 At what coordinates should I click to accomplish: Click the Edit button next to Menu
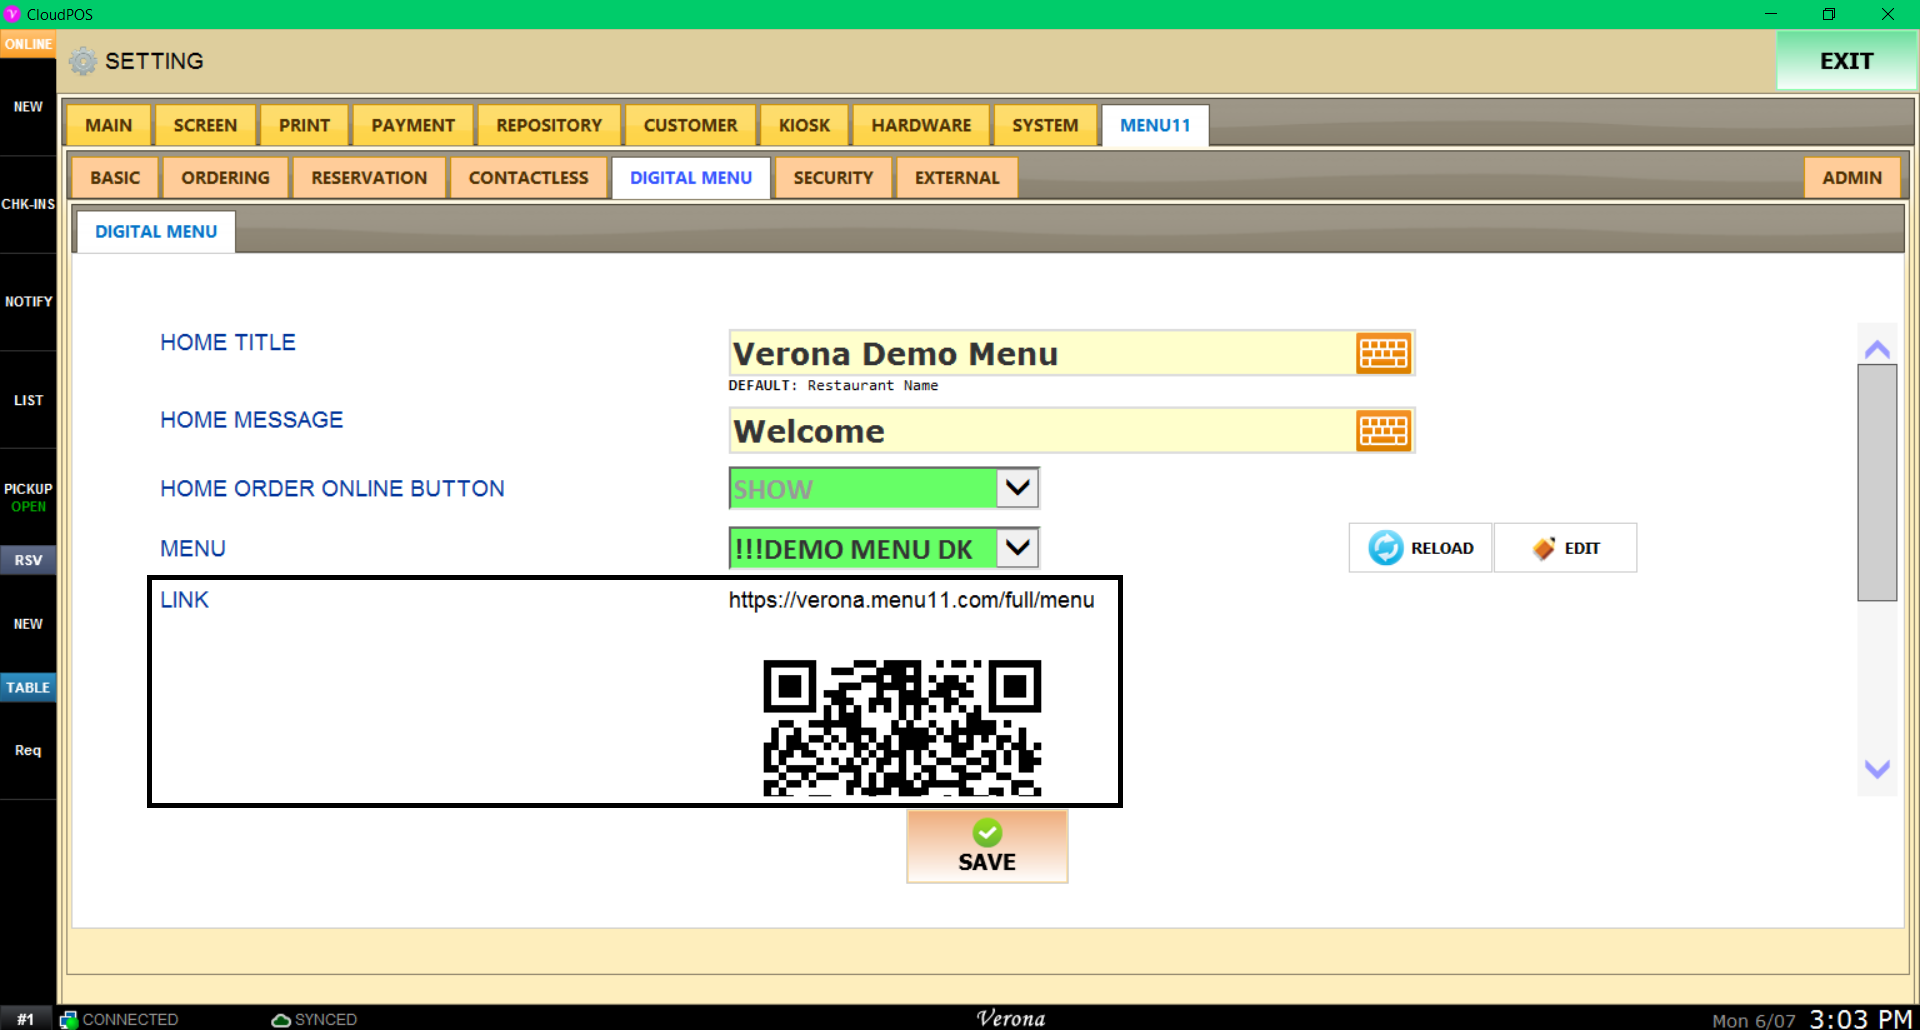[1565, 548]
